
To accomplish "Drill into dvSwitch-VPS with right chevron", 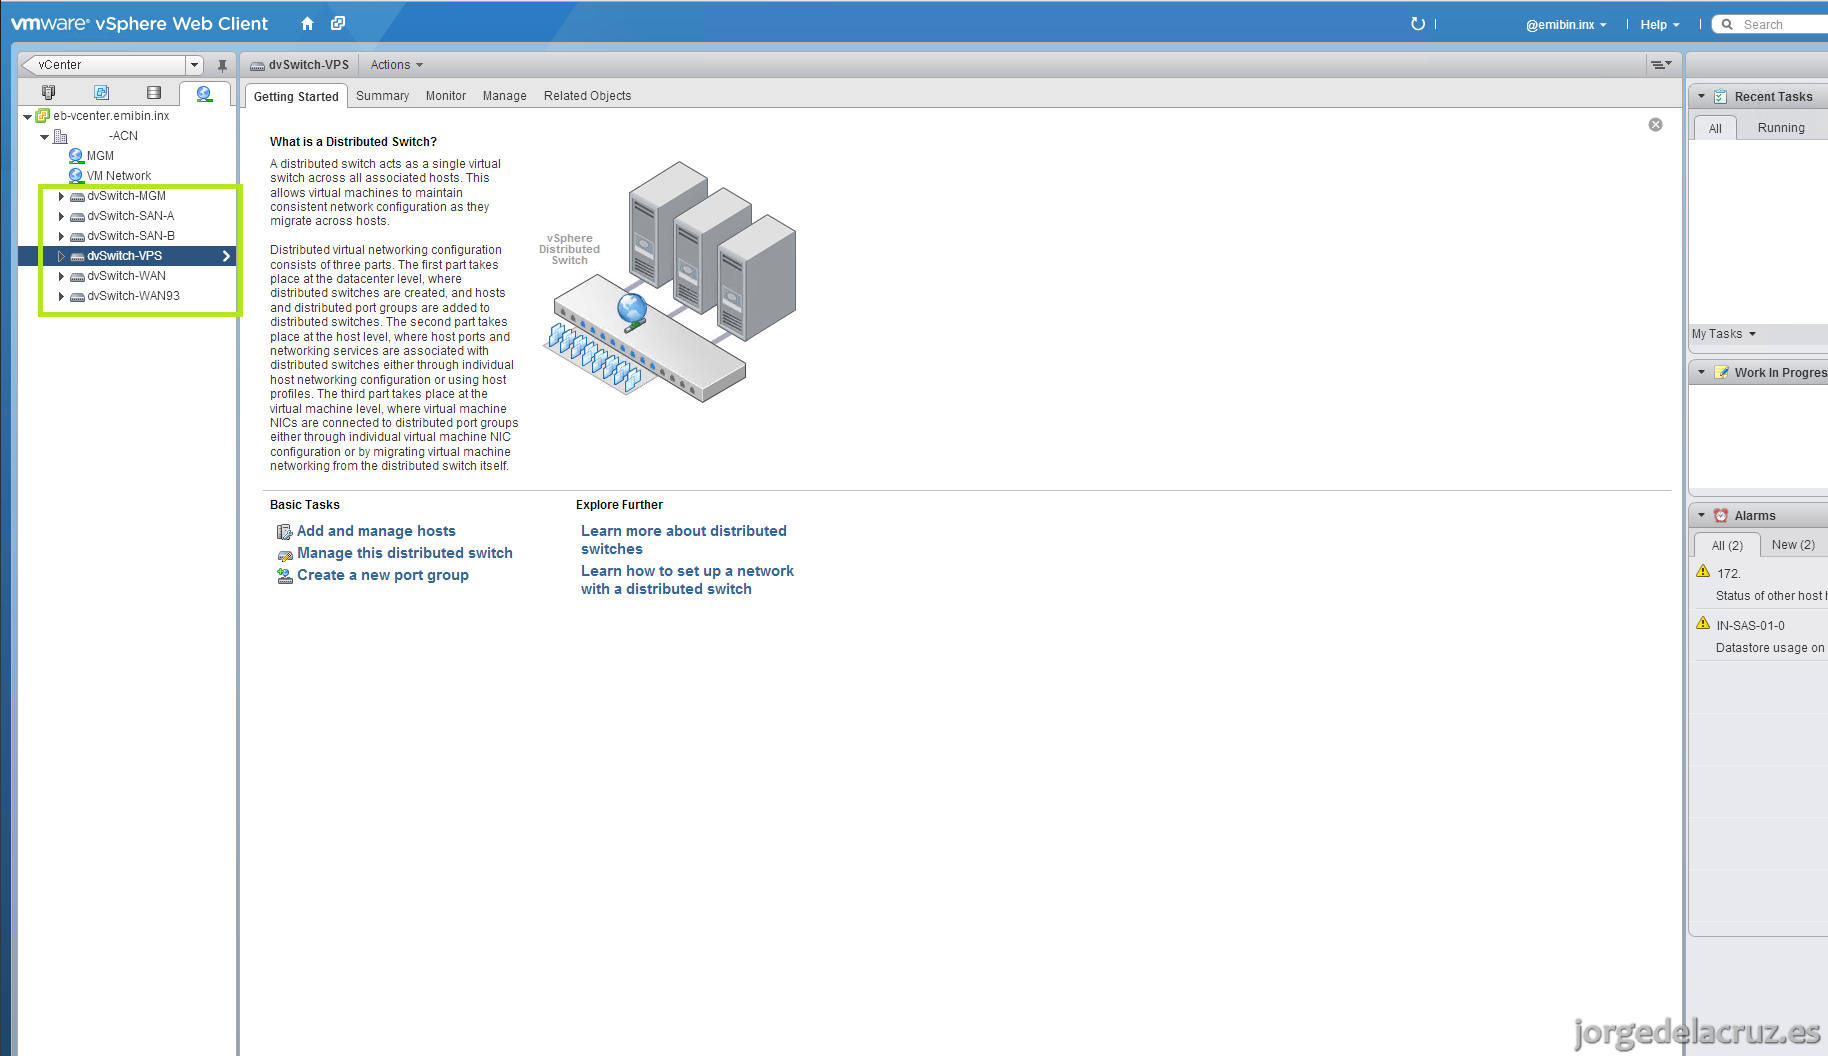I will point(227,256).
